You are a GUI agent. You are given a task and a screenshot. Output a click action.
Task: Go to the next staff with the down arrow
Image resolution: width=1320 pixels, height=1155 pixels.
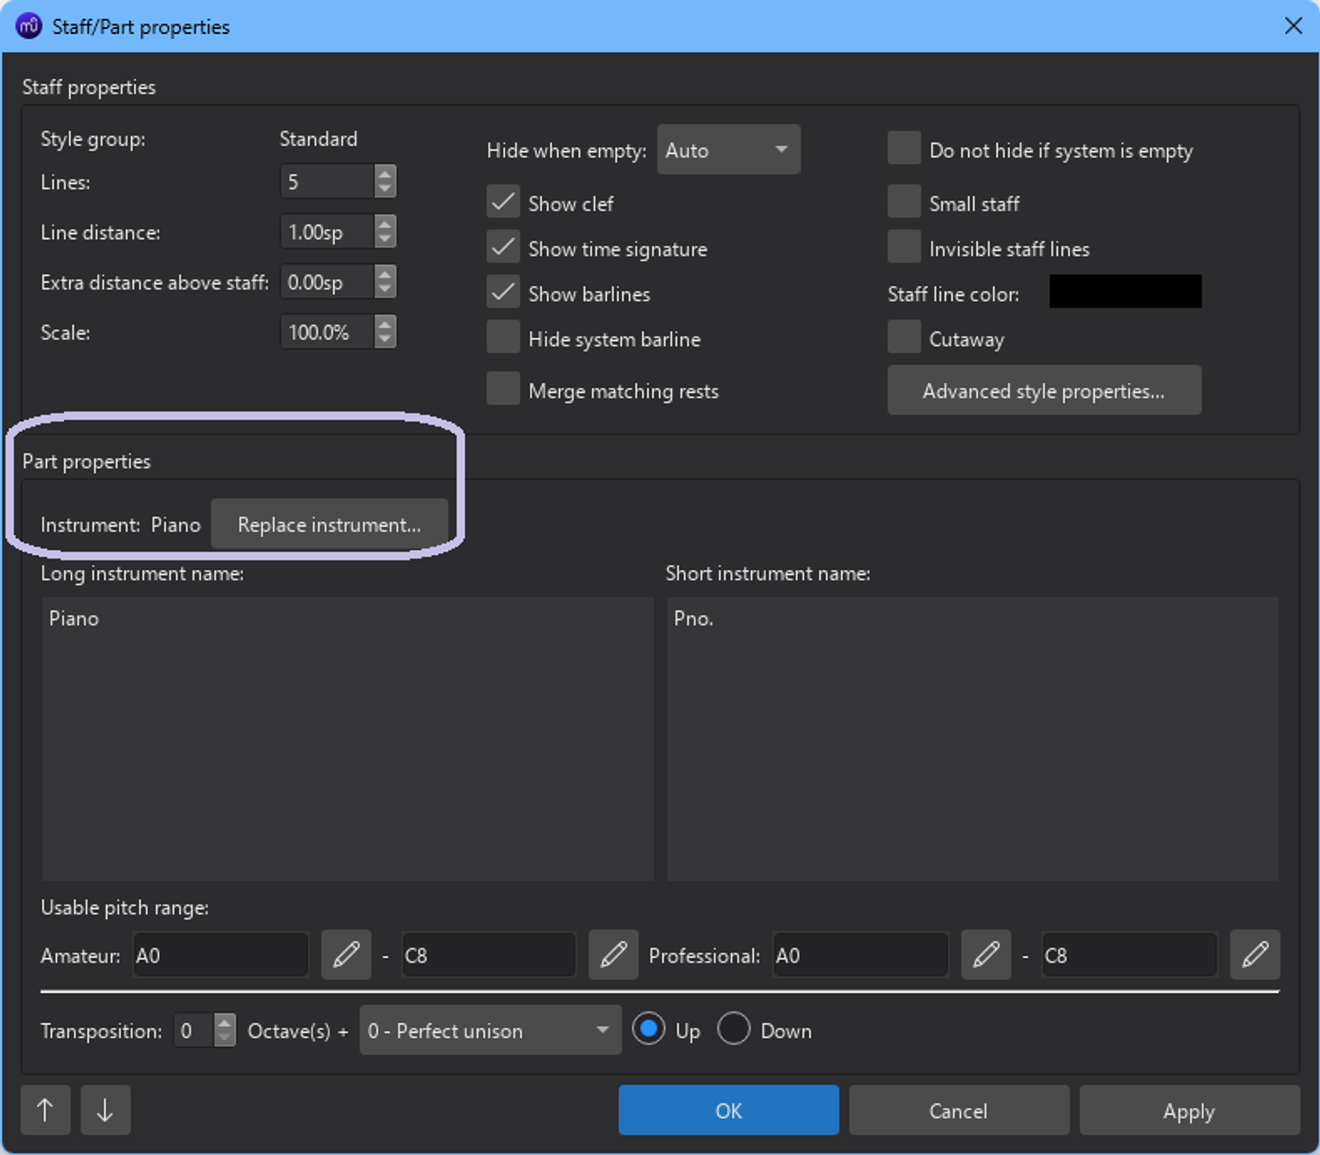click(x=105, y=1110)
